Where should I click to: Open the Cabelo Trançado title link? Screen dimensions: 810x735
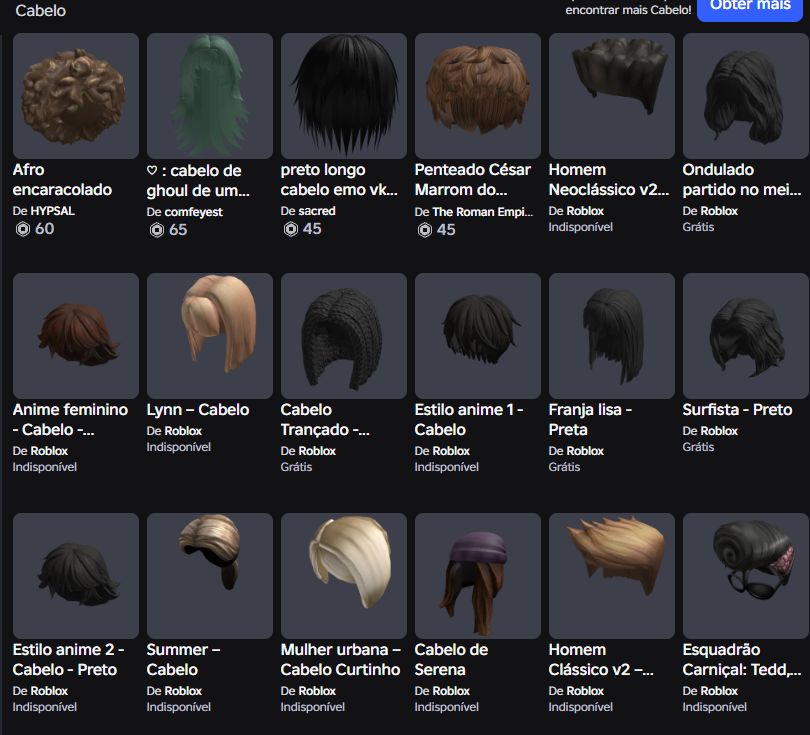(325, 419)
